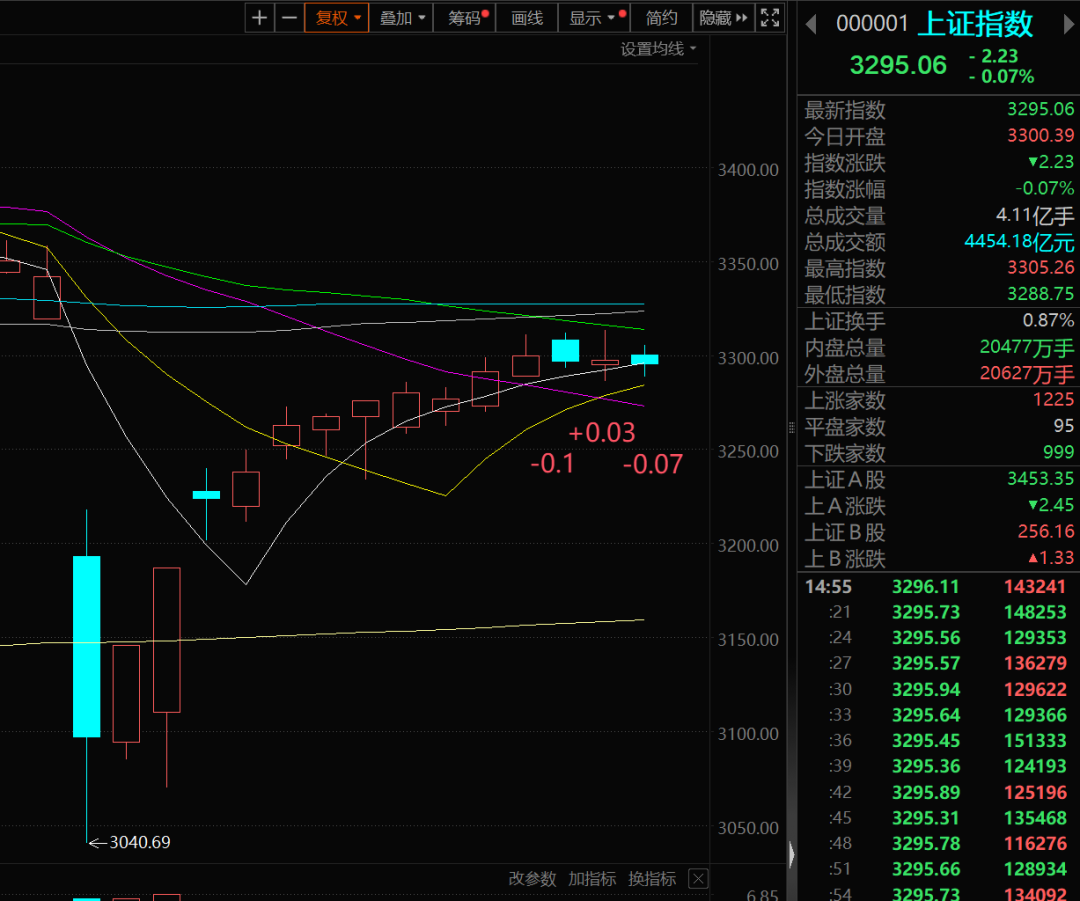
Task: Select the large cyan candlestick with 3040.69 low
Action: [86, 646]
